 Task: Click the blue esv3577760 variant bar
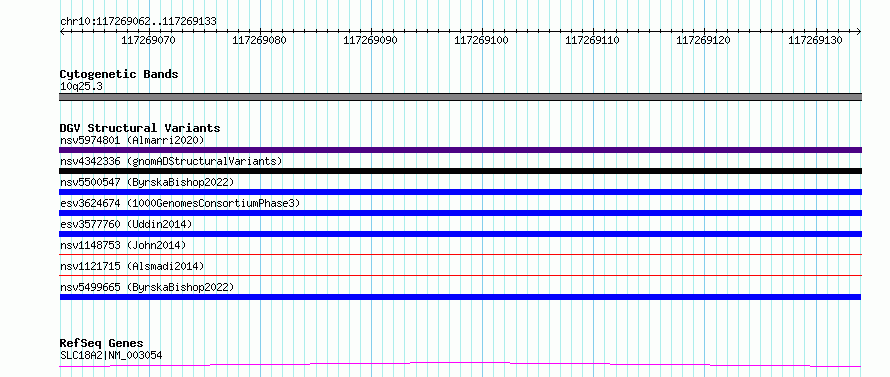click(460, 234)
